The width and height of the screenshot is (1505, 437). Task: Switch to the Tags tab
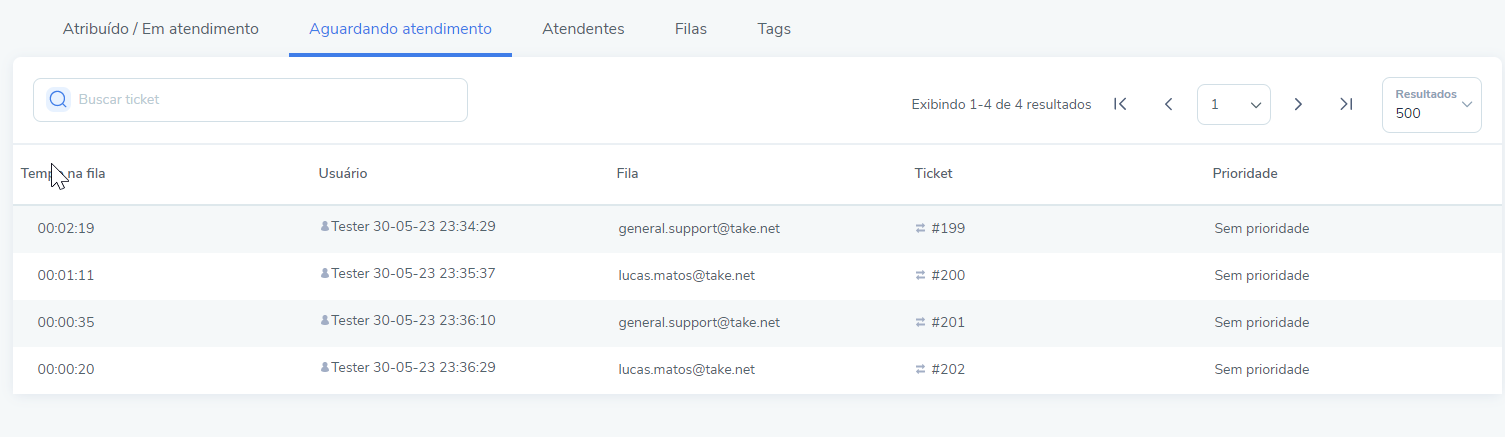pyautogui.click(x=774, y=29)
